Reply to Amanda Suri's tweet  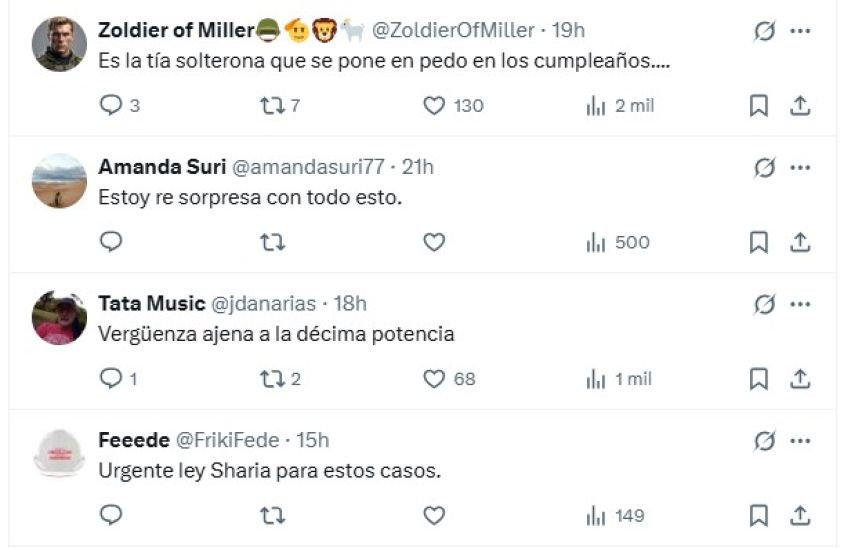coord(111,242)
